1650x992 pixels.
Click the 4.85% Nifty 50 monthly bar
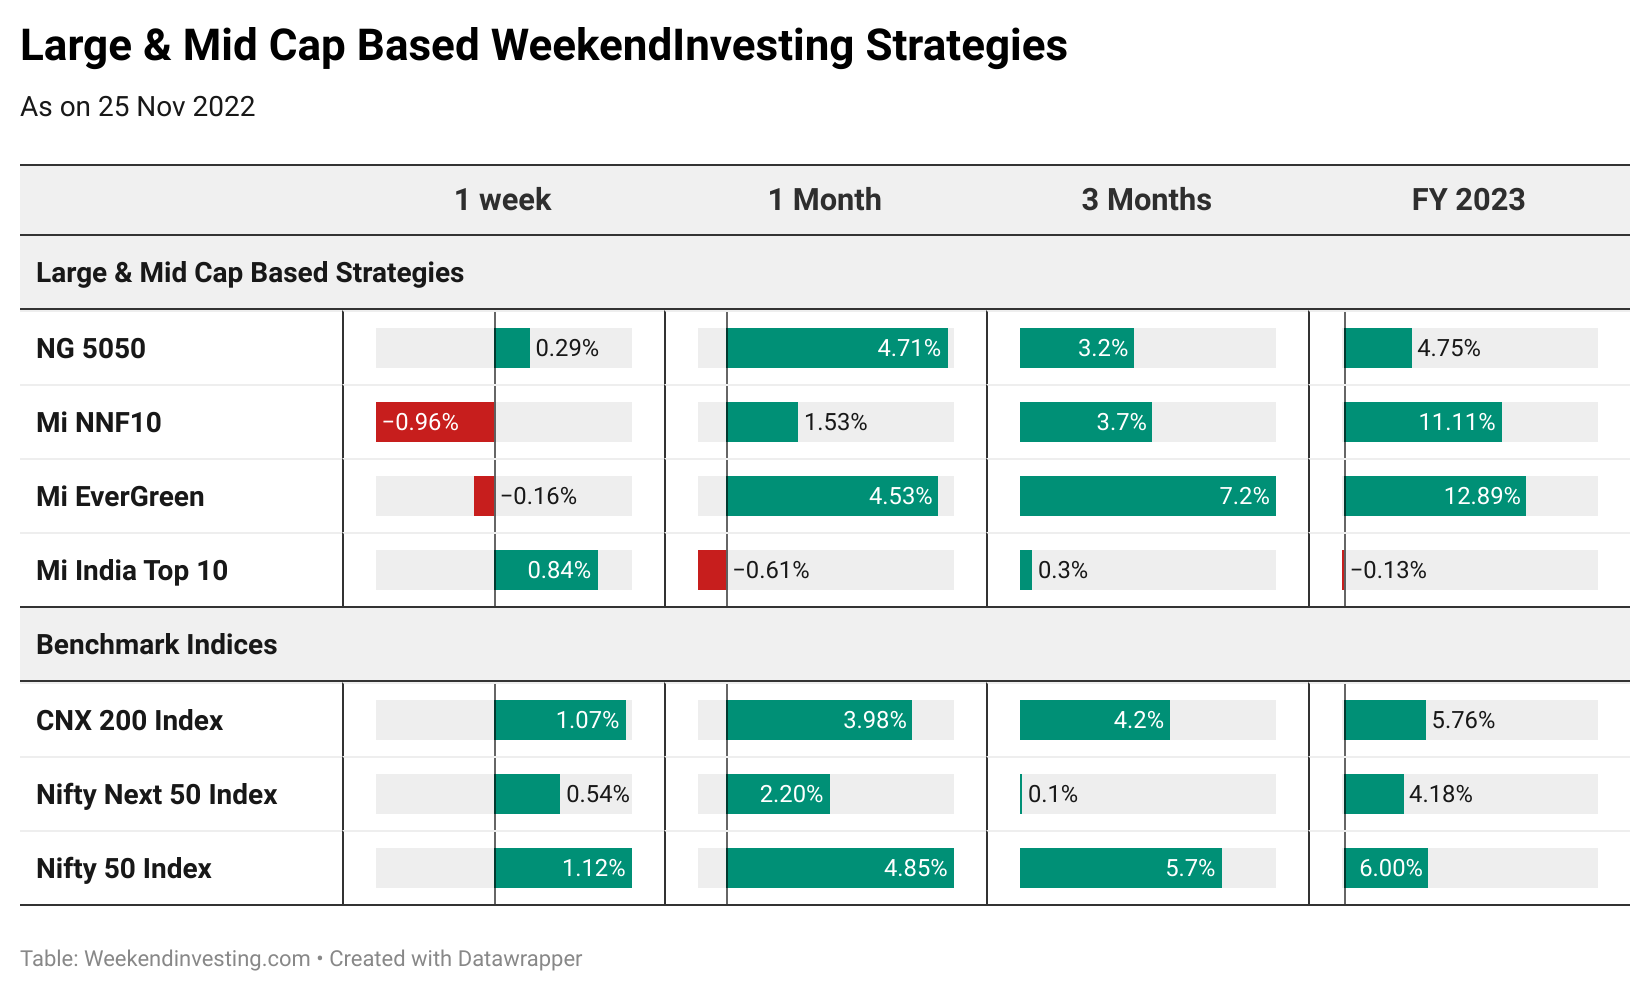pyautogui.click(x=840, y=869)
